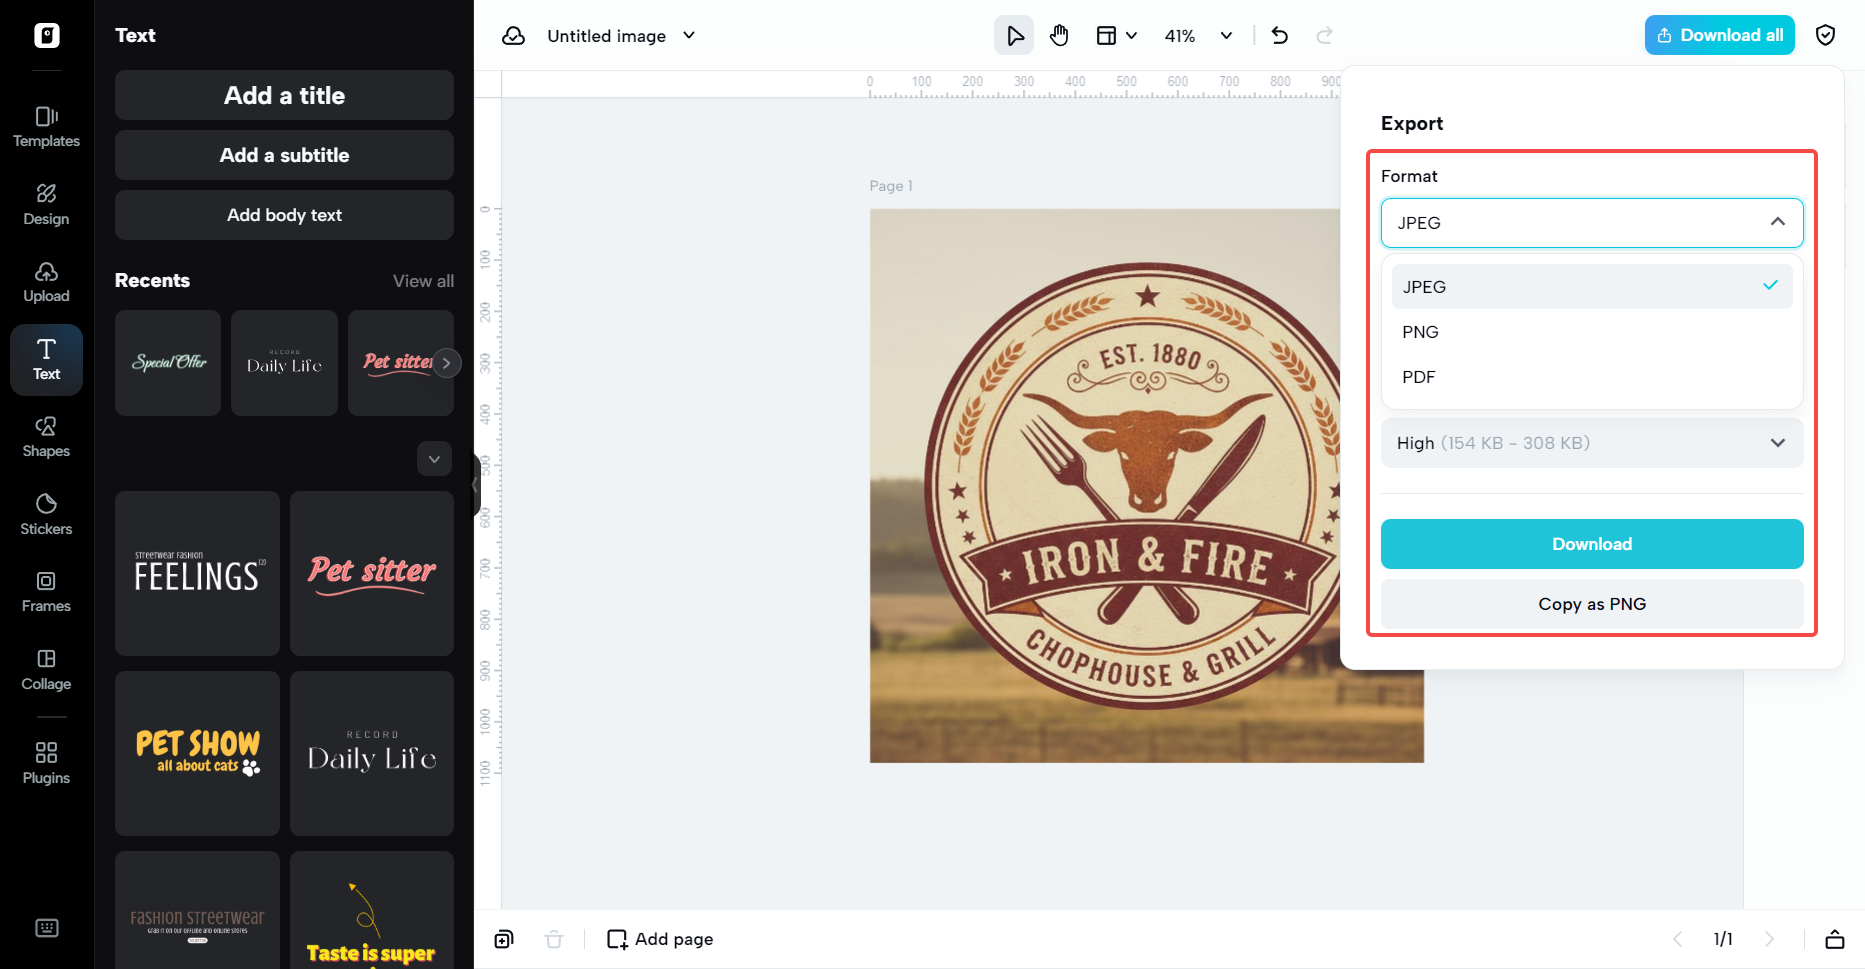Select the Special Offer recent text style
Screen dimensions: 1865x969
pos(168,363)
